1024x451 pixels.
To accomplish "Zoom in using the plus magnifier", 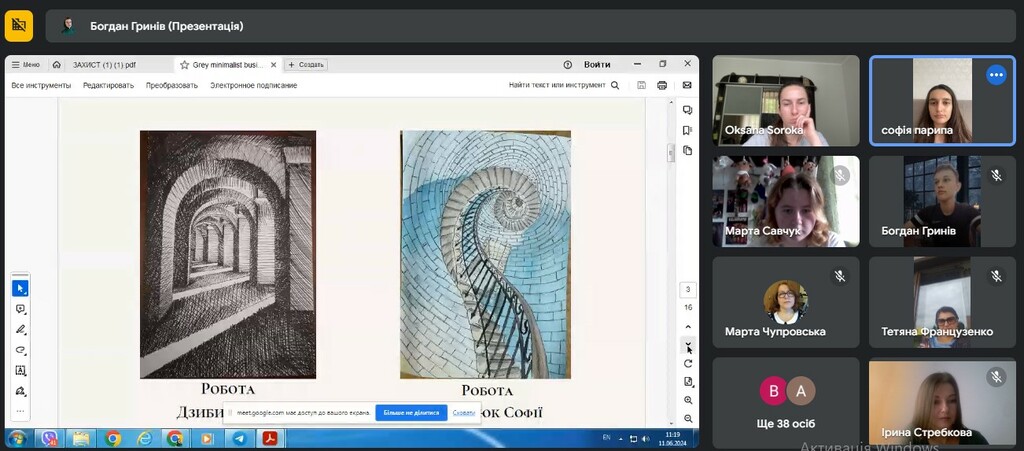I will 688,400.
